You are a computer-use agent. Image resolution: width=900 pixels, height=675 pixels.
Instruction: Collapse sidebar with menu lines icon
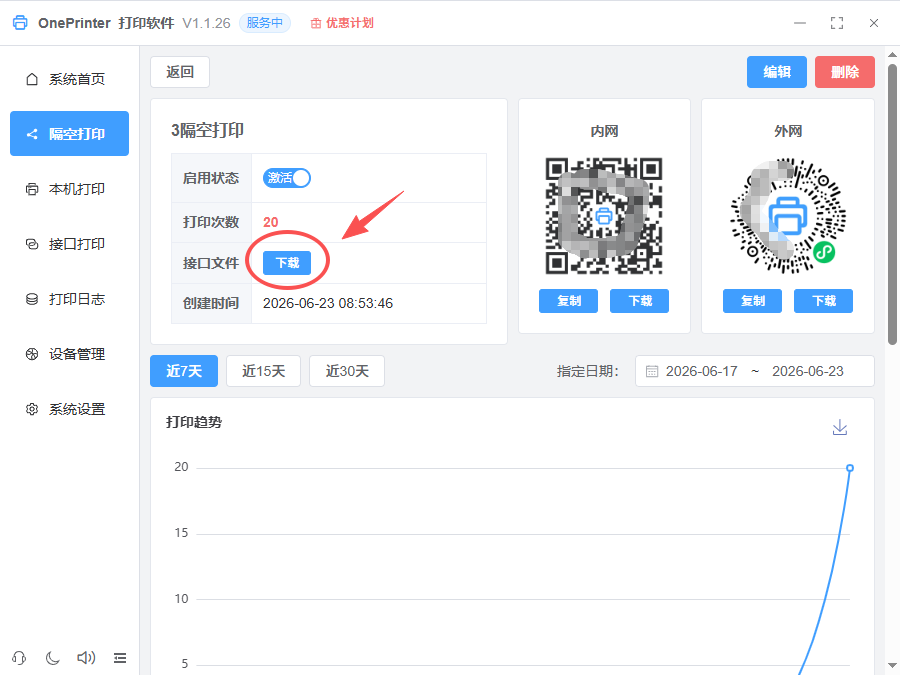pyautogui.click(x=119, y=658)
